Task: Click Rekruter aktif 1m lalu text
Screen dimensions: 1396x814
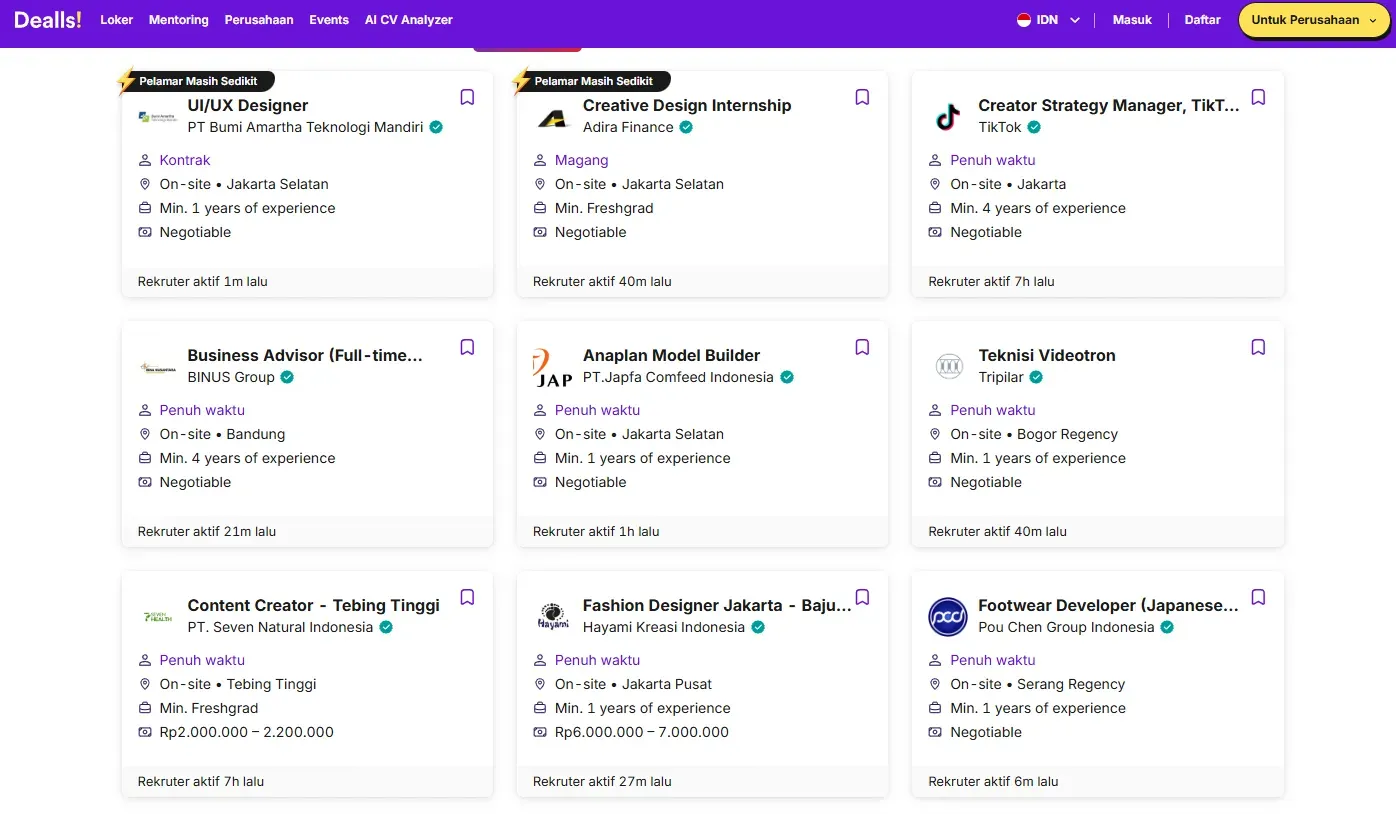Action: click(x=203, y=281)
